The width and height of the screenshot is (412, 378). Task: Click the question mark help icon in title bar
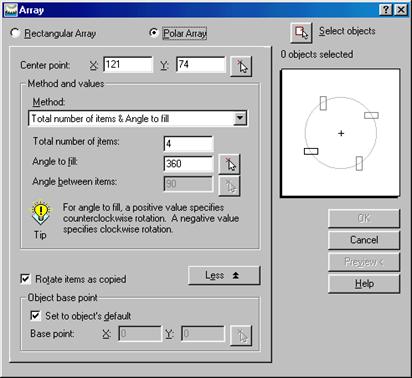pyautogui.click(x=386, y=10)
